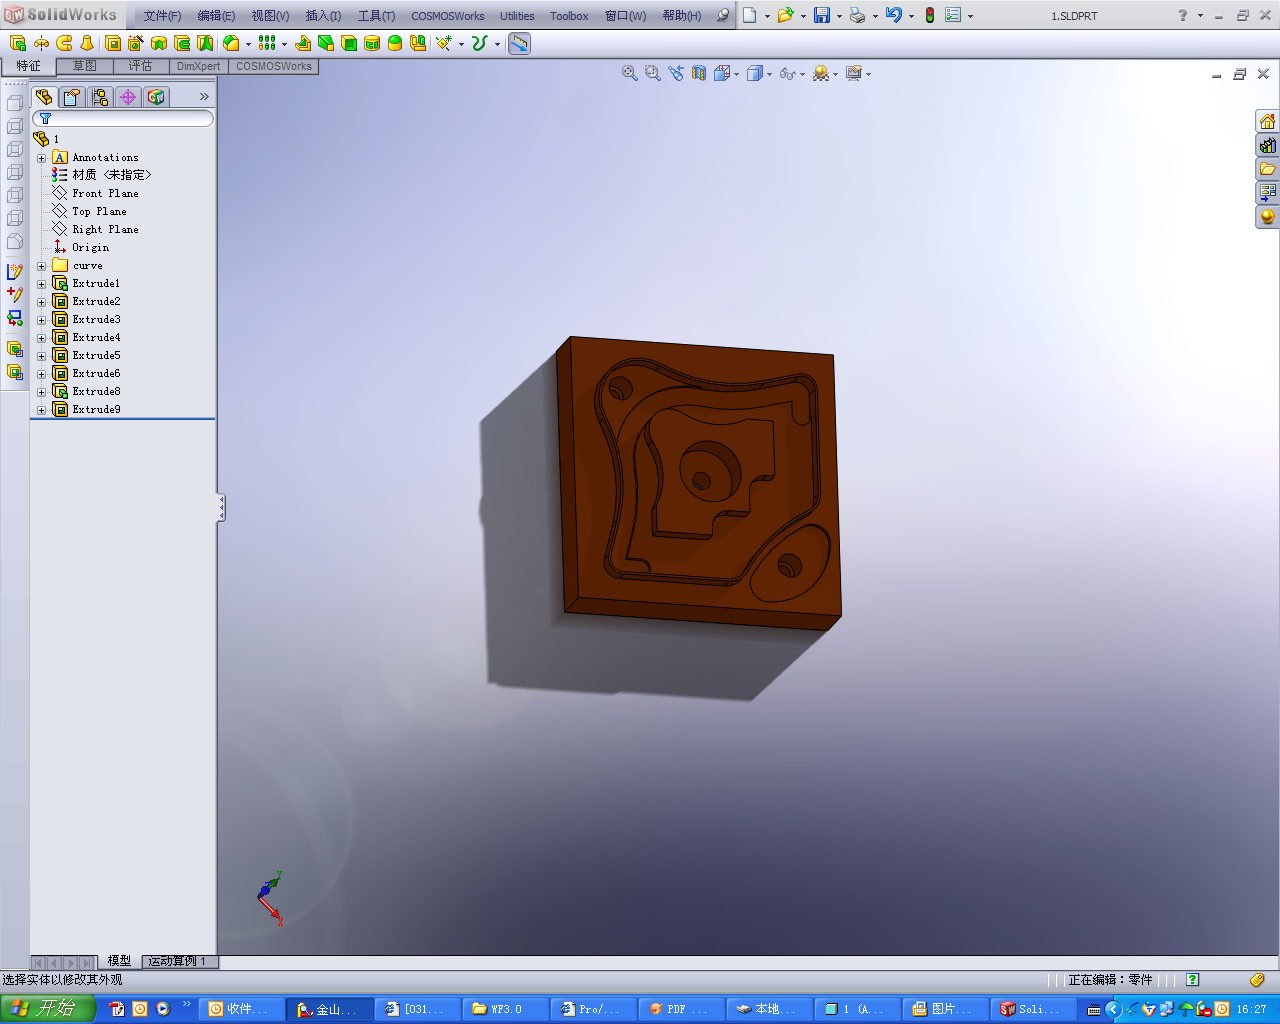Screen dimensions: 1280x1024
Task: Open the 编辑(E) menu
Action: (x=216, y=16)
